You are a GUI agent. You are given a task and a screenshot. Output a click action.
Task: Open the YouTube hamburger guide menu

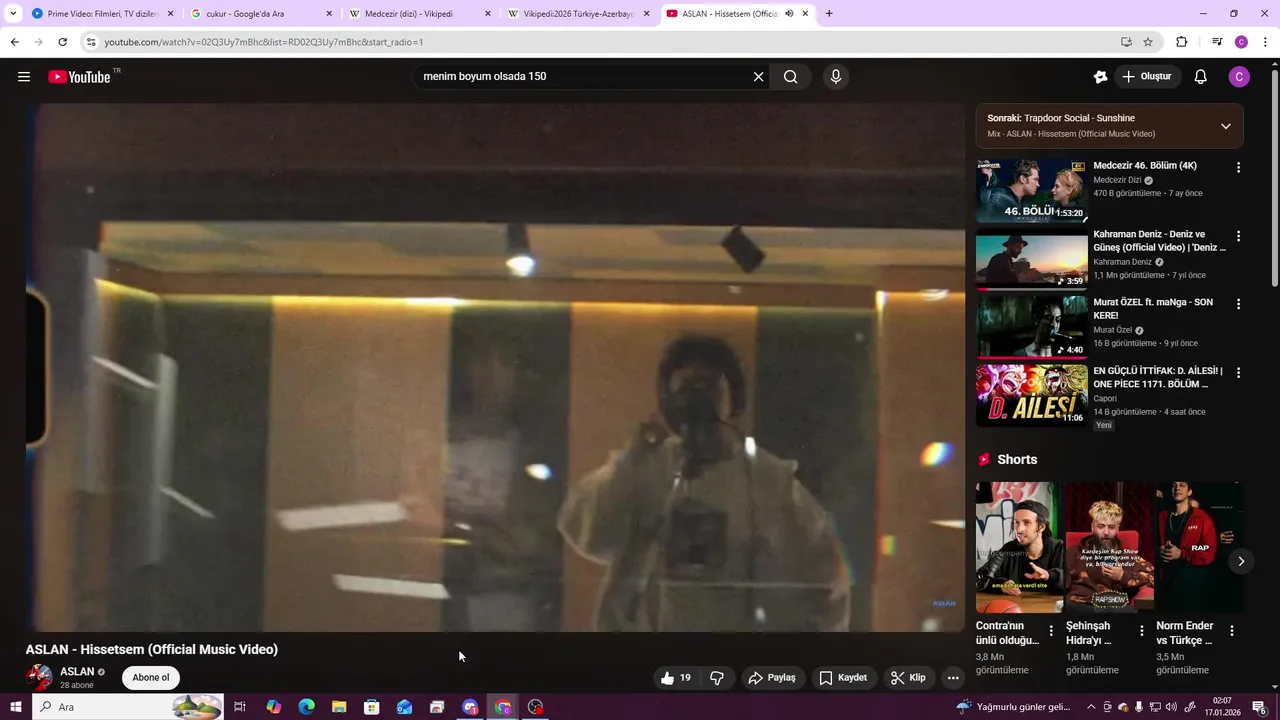click(x=24, y=77)
